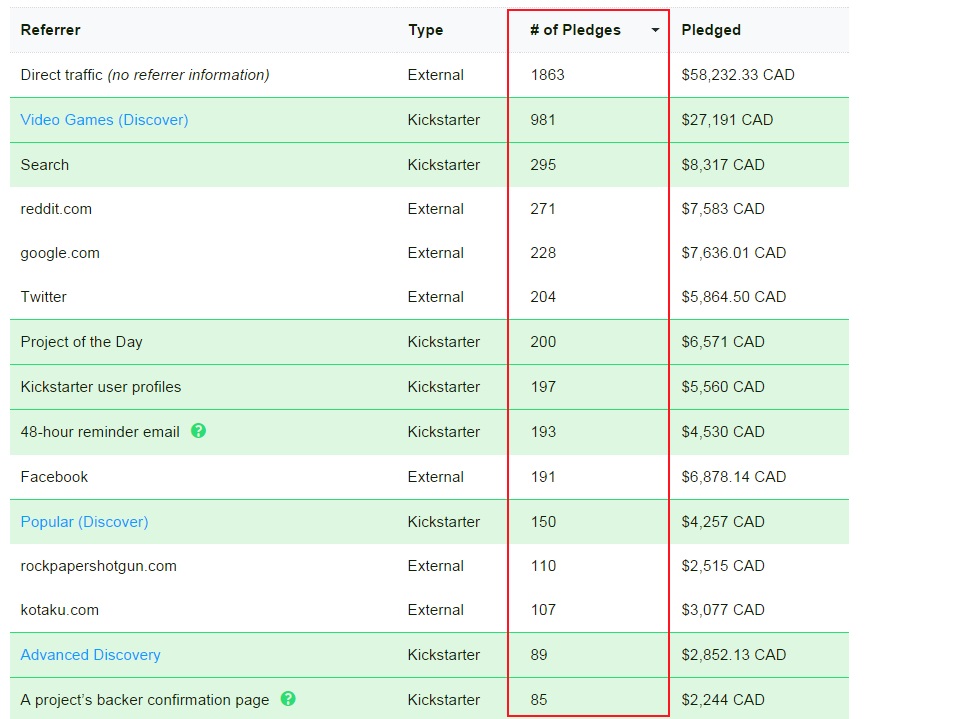Click the External type for kotaku.com
Viewport: 963px width, 719px height.
coord(435,610)
